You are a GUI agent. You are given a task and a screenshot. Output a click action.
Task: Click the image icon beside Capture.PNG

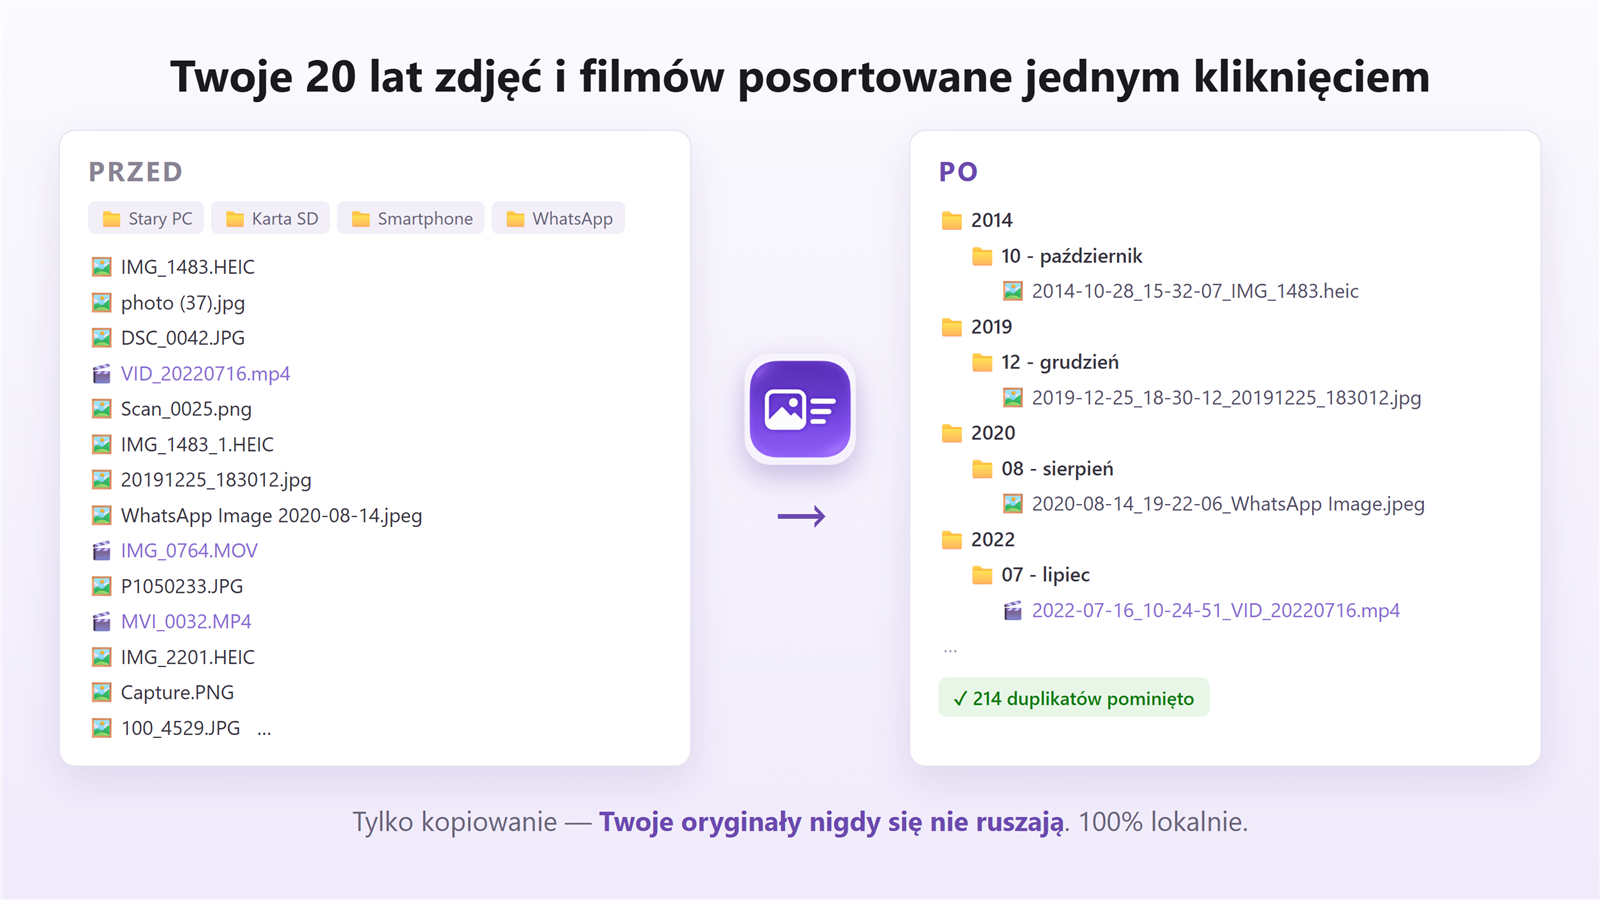tap(101, 692)
